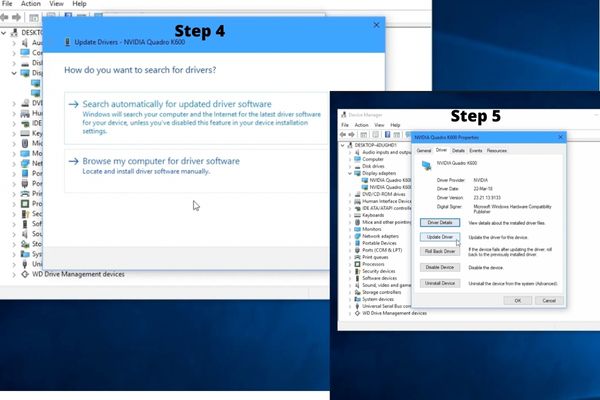Image resolution: width=600 pixels, height=400 pixels.
Task: Click Human Interface Devices icon in right Device Manager
Action: (x=357, y=201)
